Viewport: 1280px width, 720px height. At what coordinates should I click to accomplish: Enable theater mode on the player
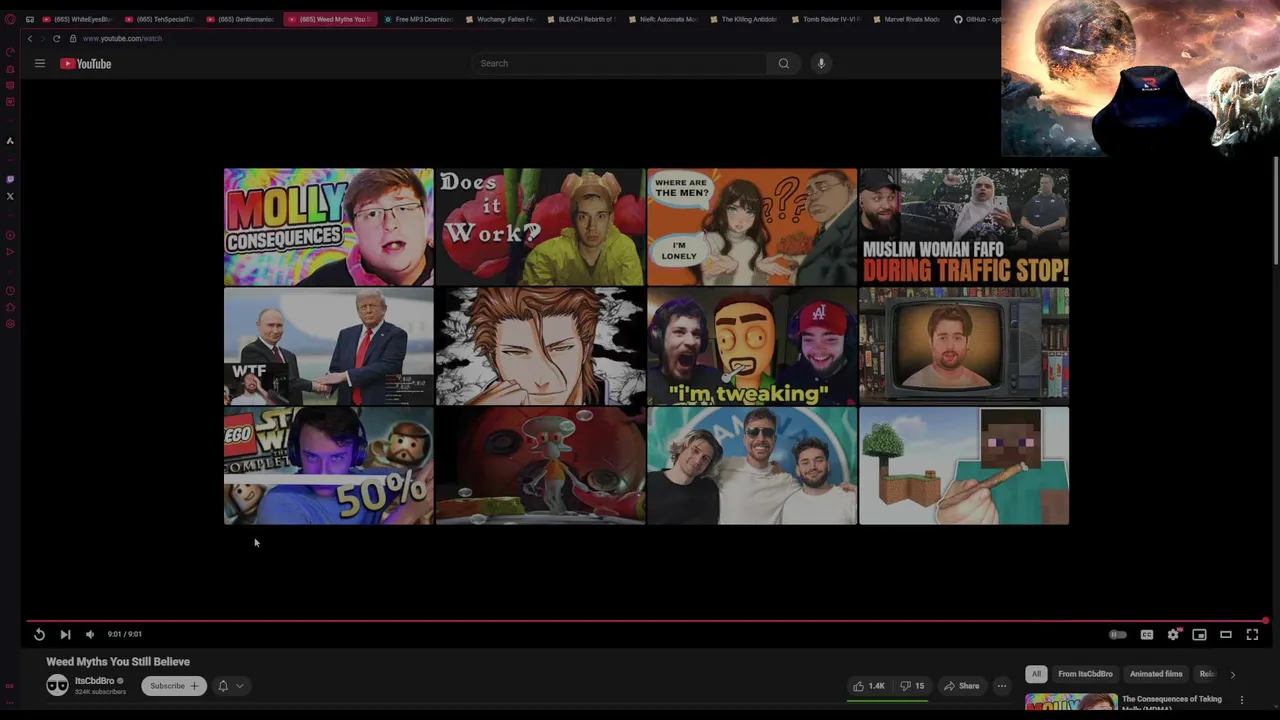pyautogui.click(x=1225, y=634)
